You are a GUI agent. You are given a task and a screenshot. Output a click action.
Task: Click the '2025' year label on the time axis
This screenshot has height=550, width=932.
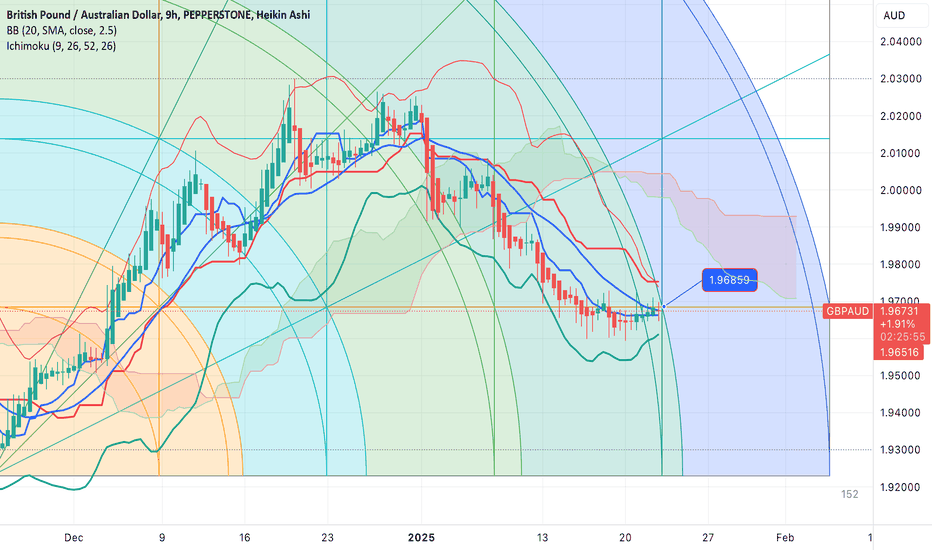point(421,538)
